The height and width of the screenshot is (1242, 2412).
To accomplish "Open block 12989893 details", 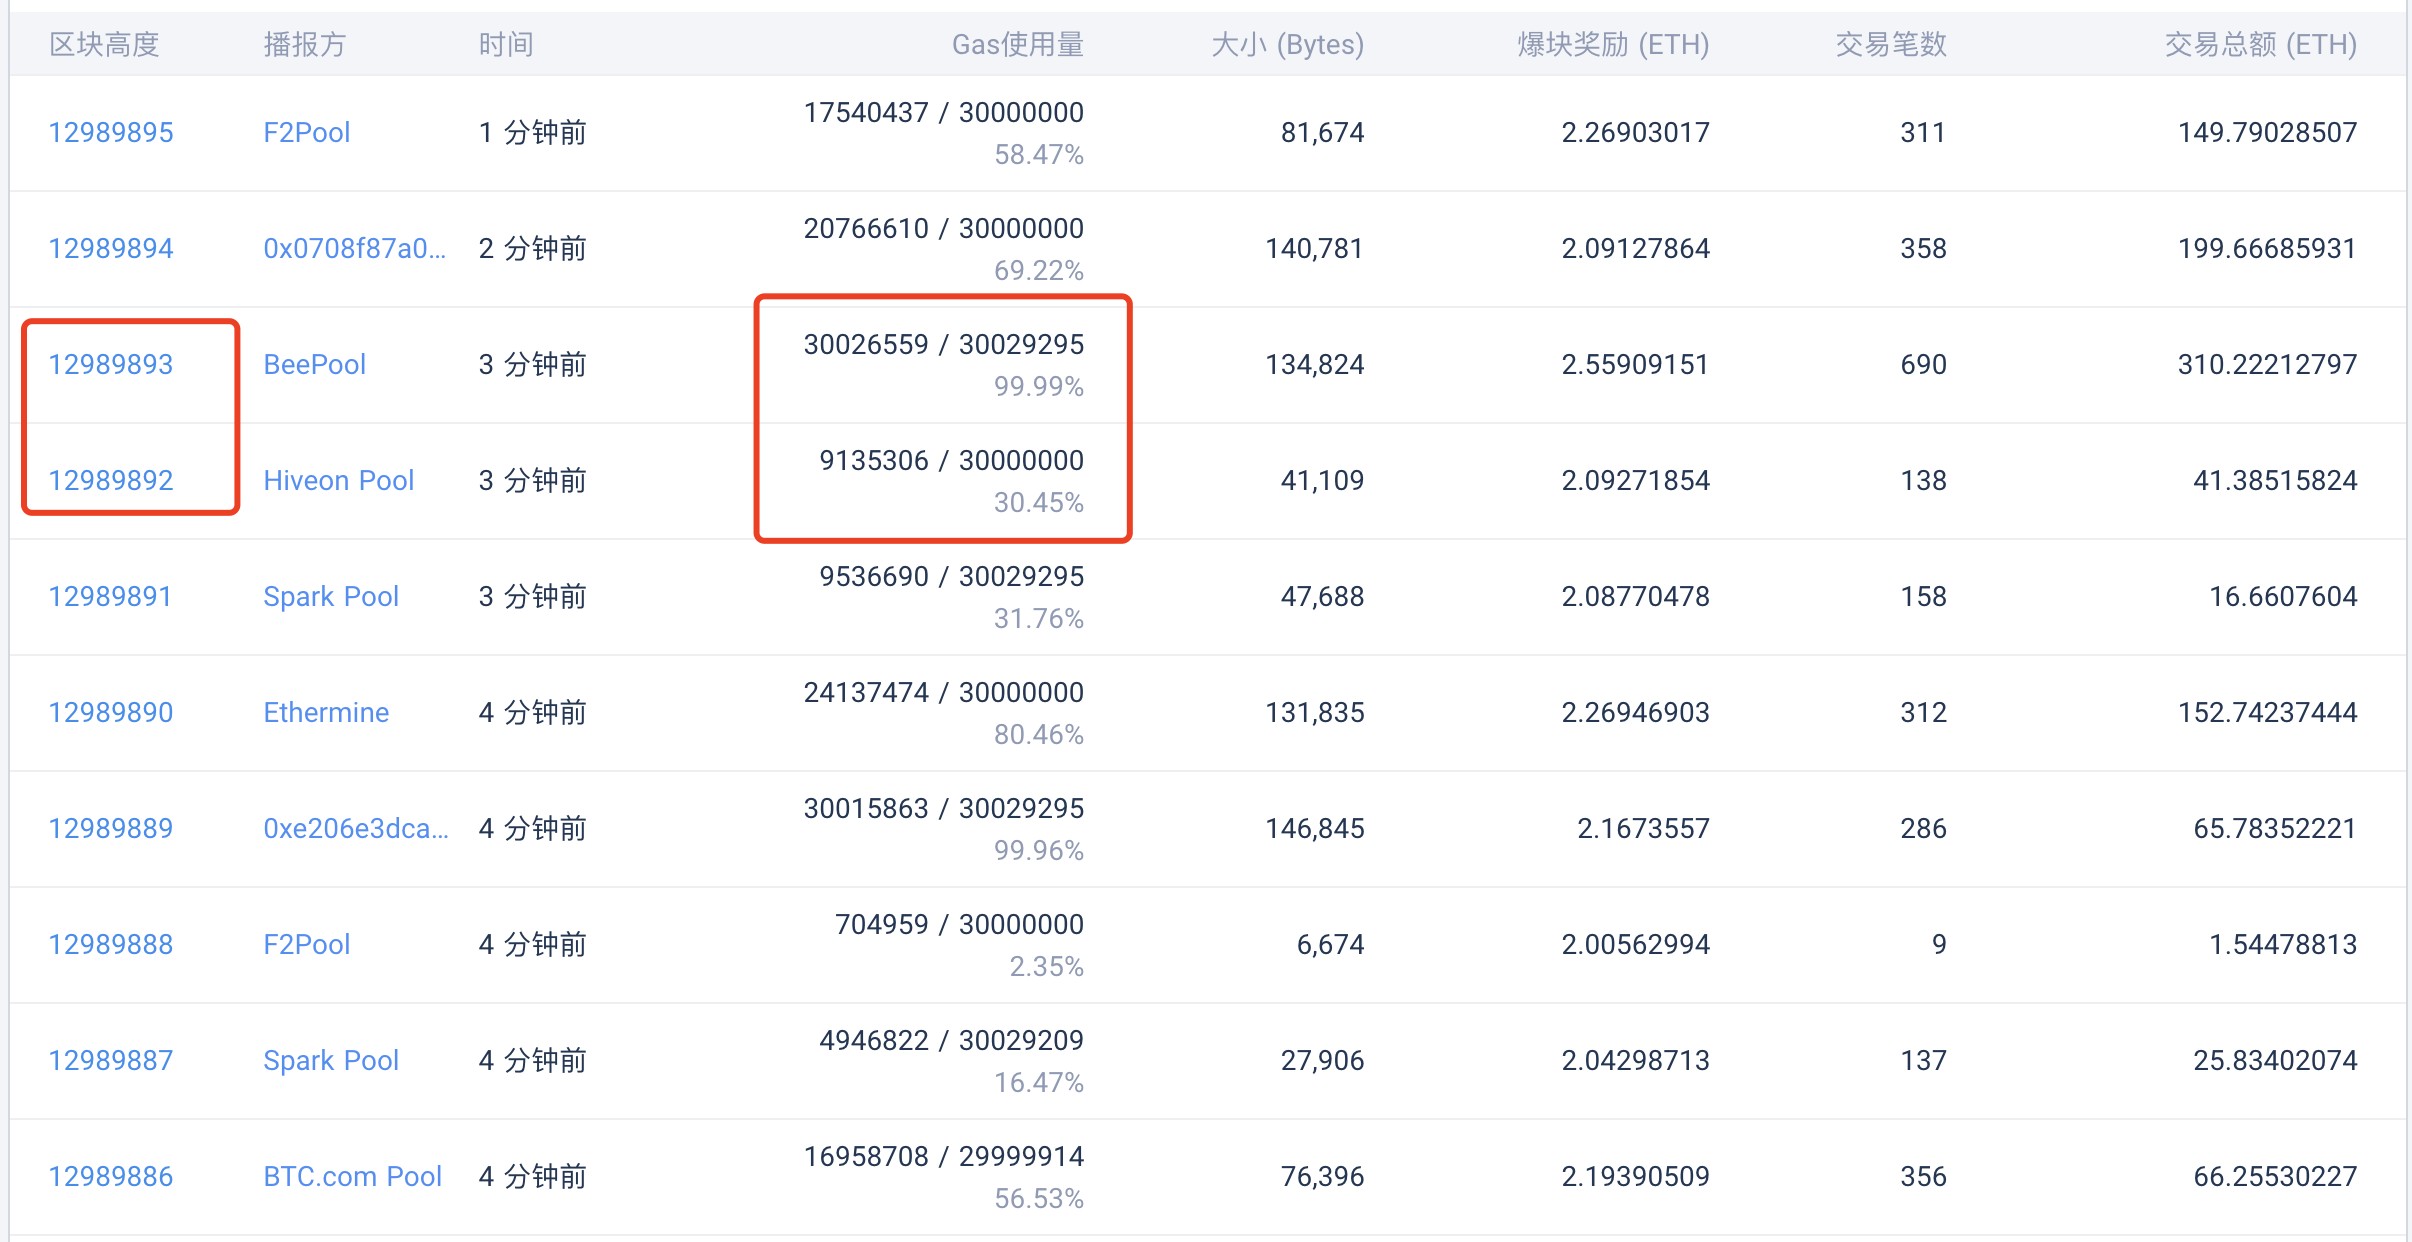I will pos(111,364).
